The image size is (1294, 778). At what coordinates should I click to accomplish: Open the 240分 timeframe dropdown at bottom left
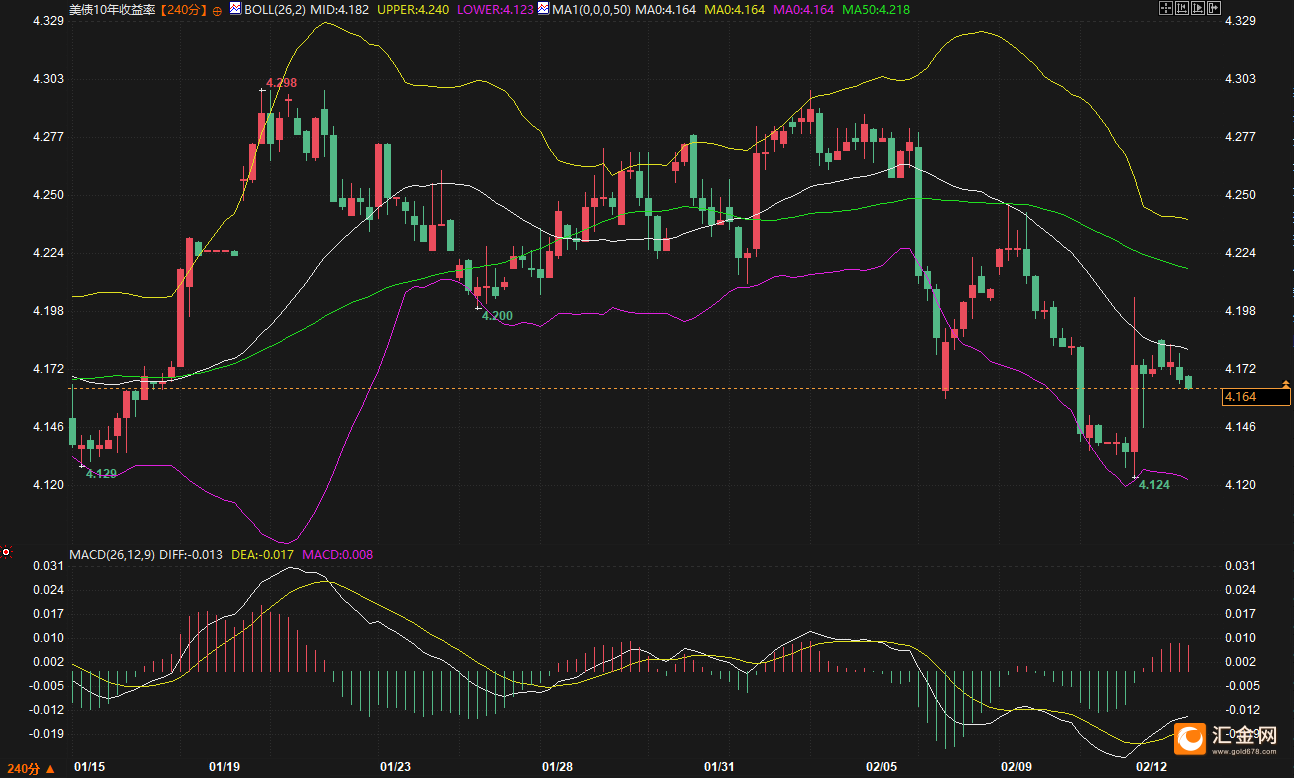[28, 769]
